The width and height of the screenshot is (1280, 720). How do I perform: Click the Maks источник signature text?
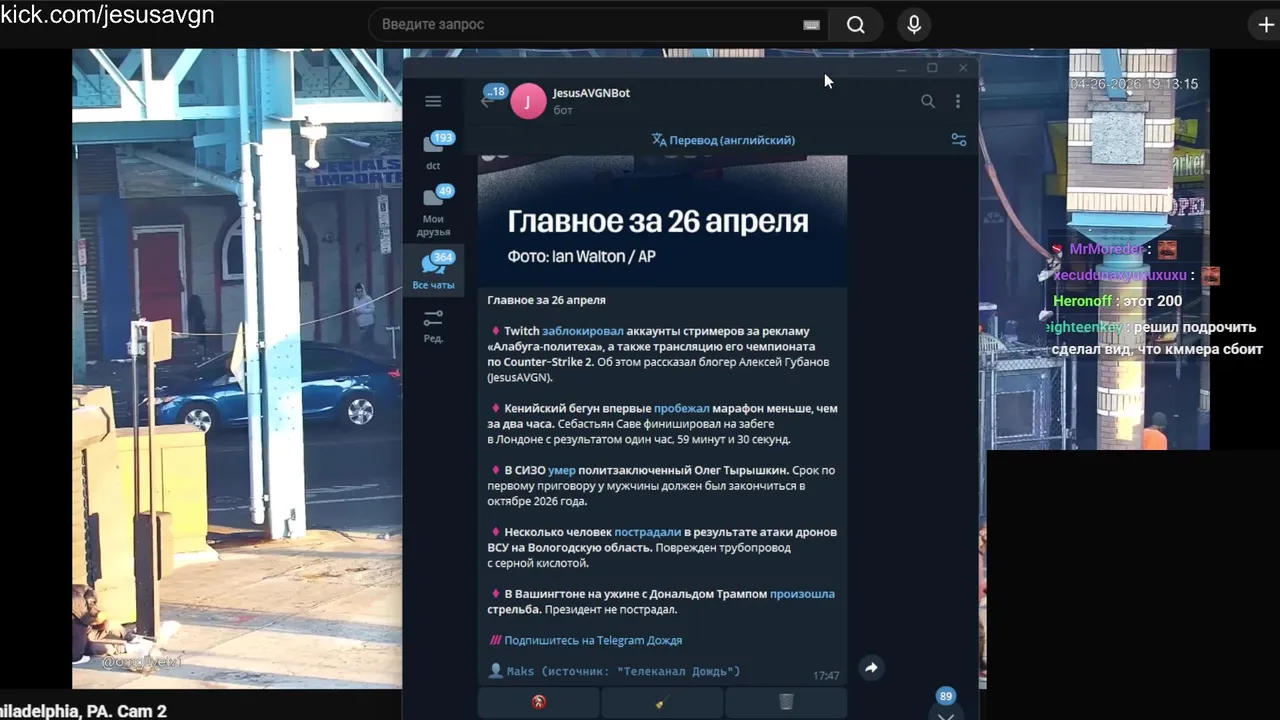tap(623, 671)
